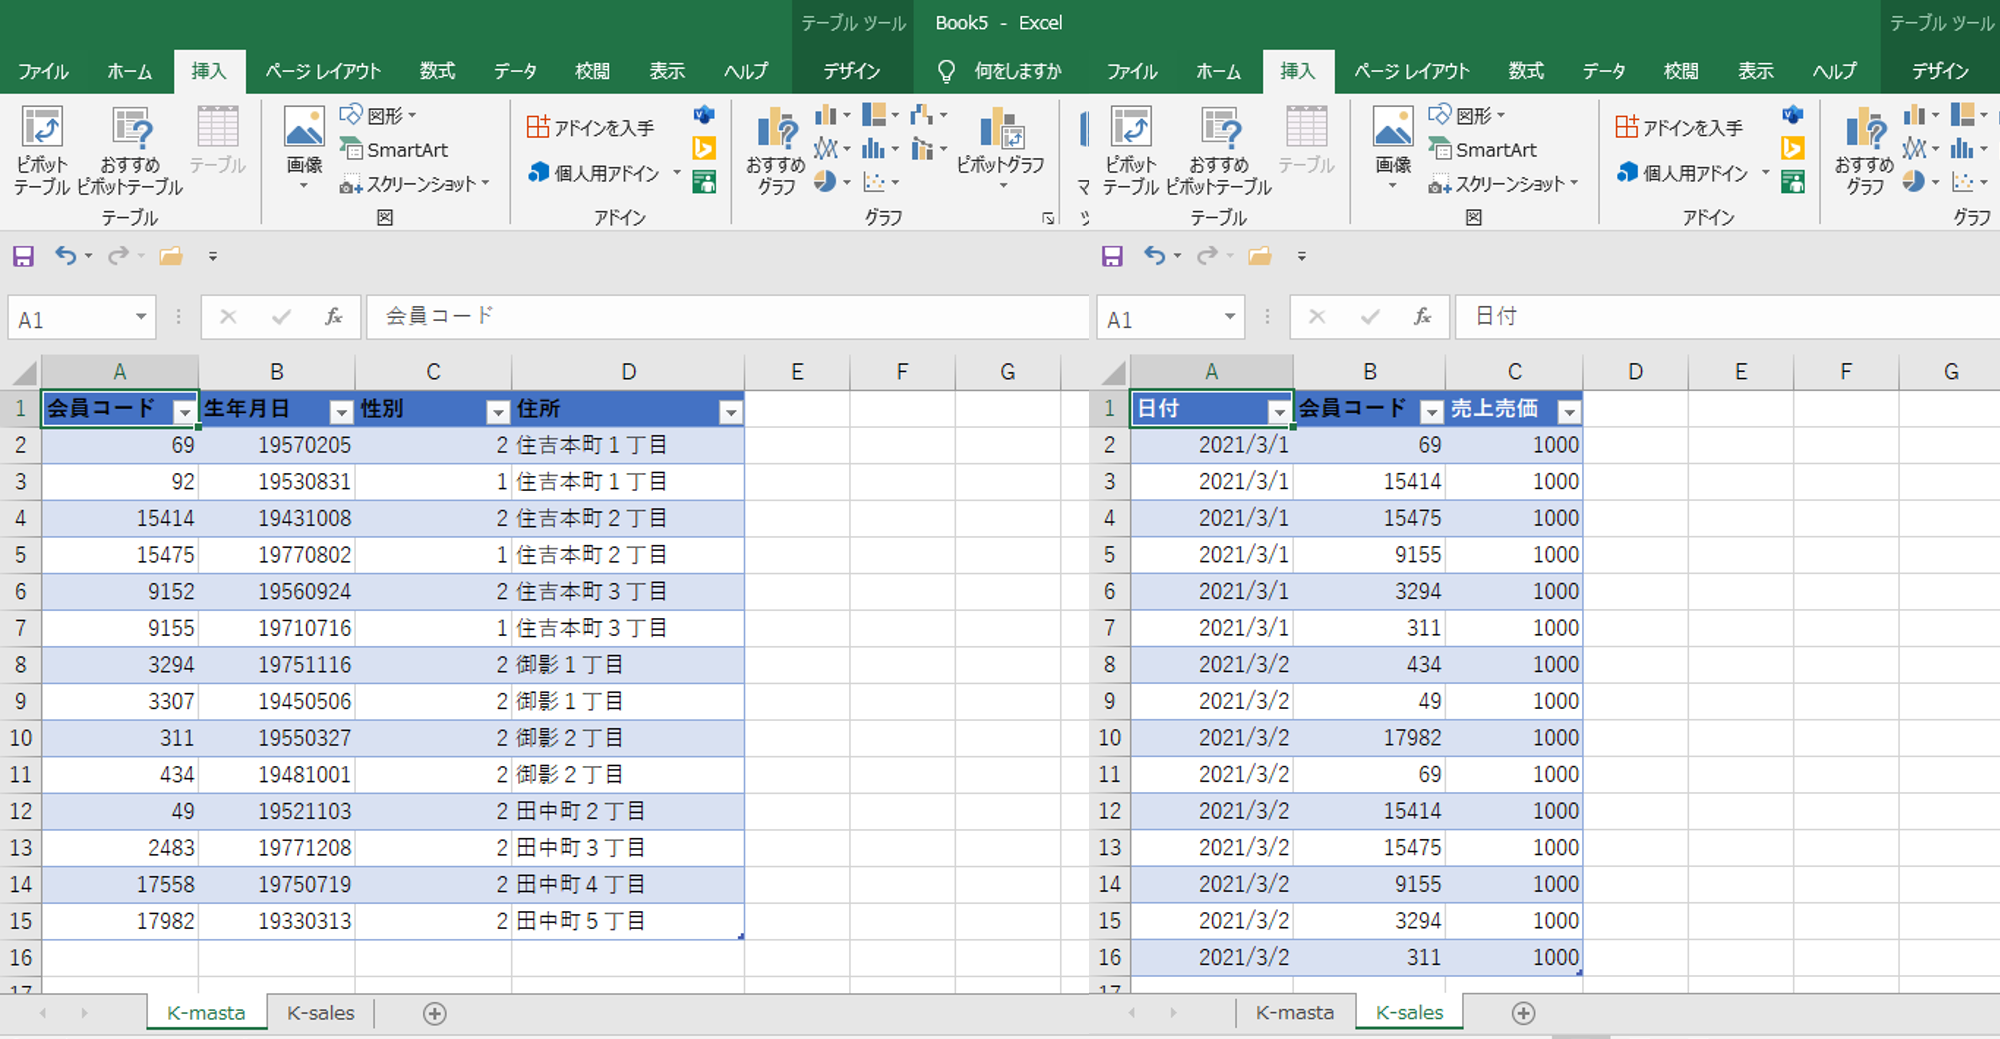Open the 日付 column filter dropdown
The image size is (2000, 1039).
[x=1279, y=412]
